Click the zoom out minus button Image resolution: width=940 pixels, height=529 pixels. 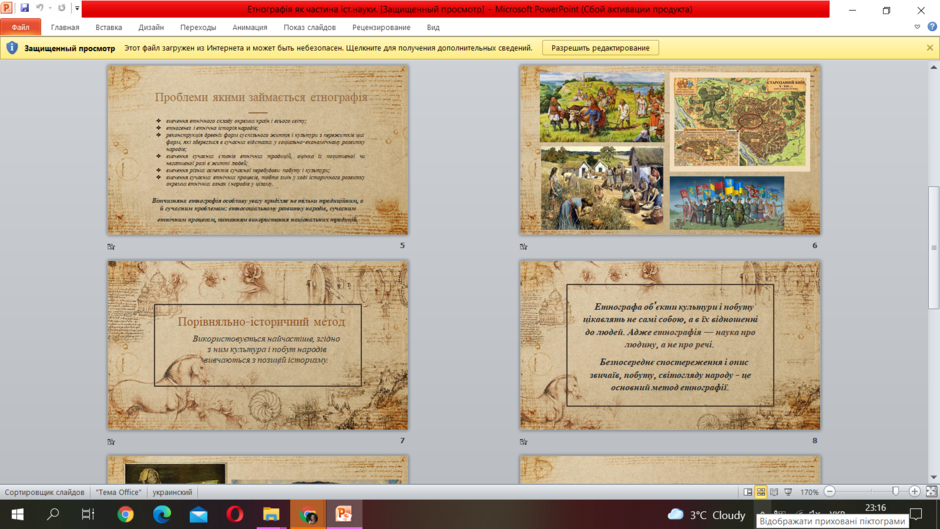(x=830, y=492)
